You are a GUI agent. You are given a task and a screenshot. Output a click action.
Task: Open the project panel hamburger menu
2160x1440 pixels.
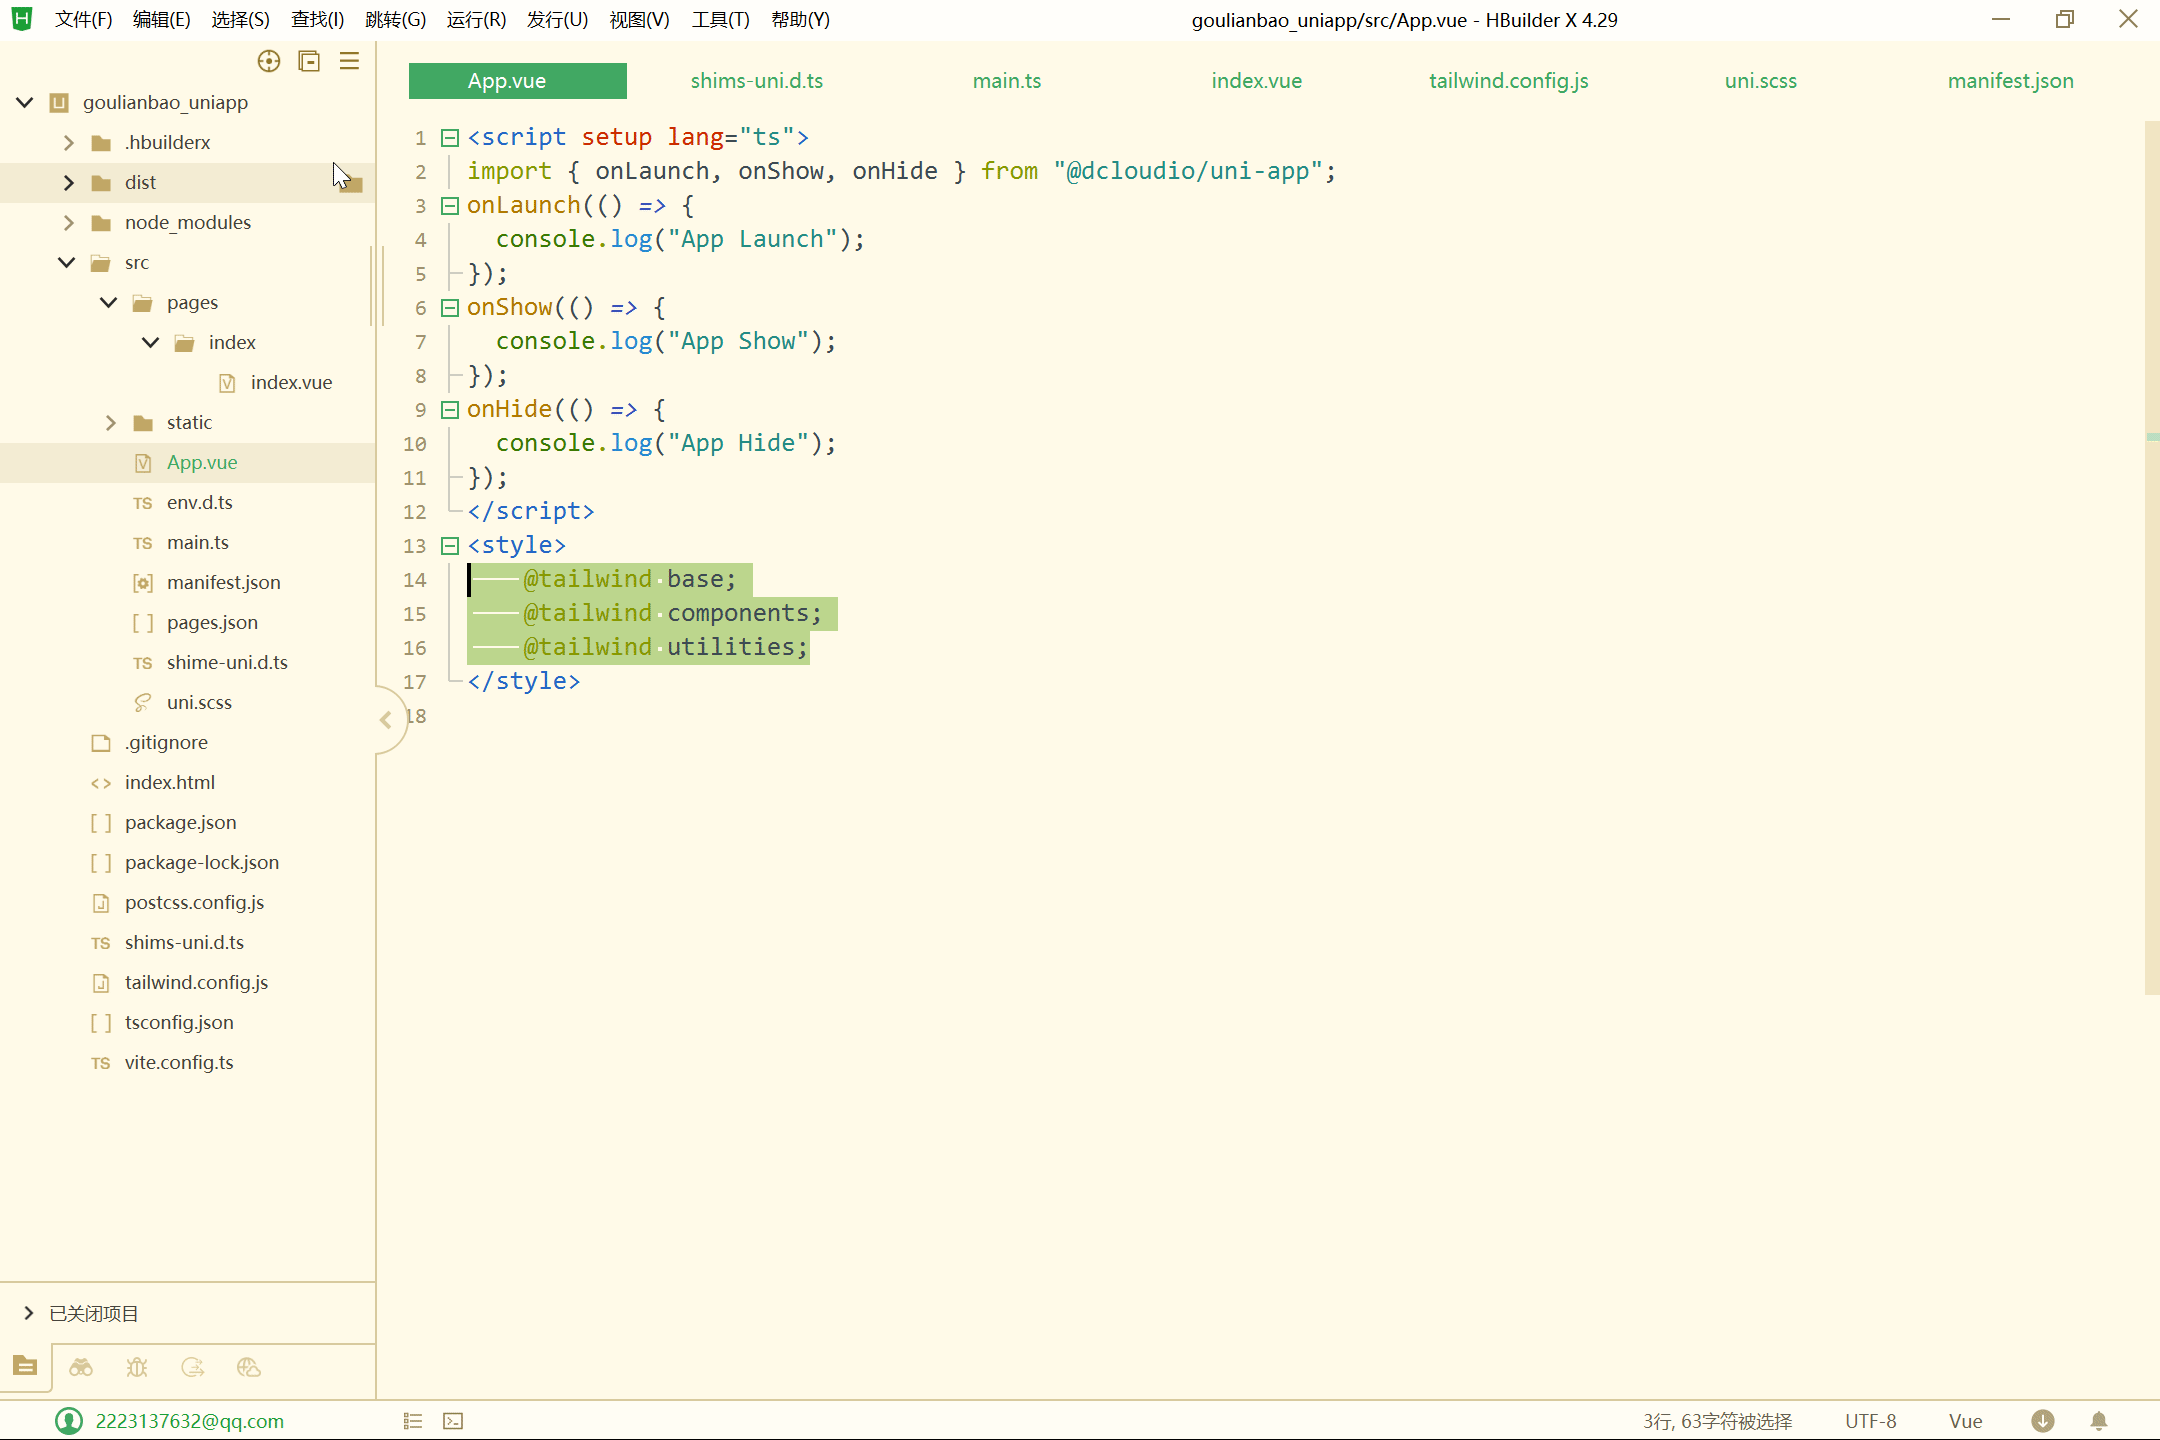349,61
